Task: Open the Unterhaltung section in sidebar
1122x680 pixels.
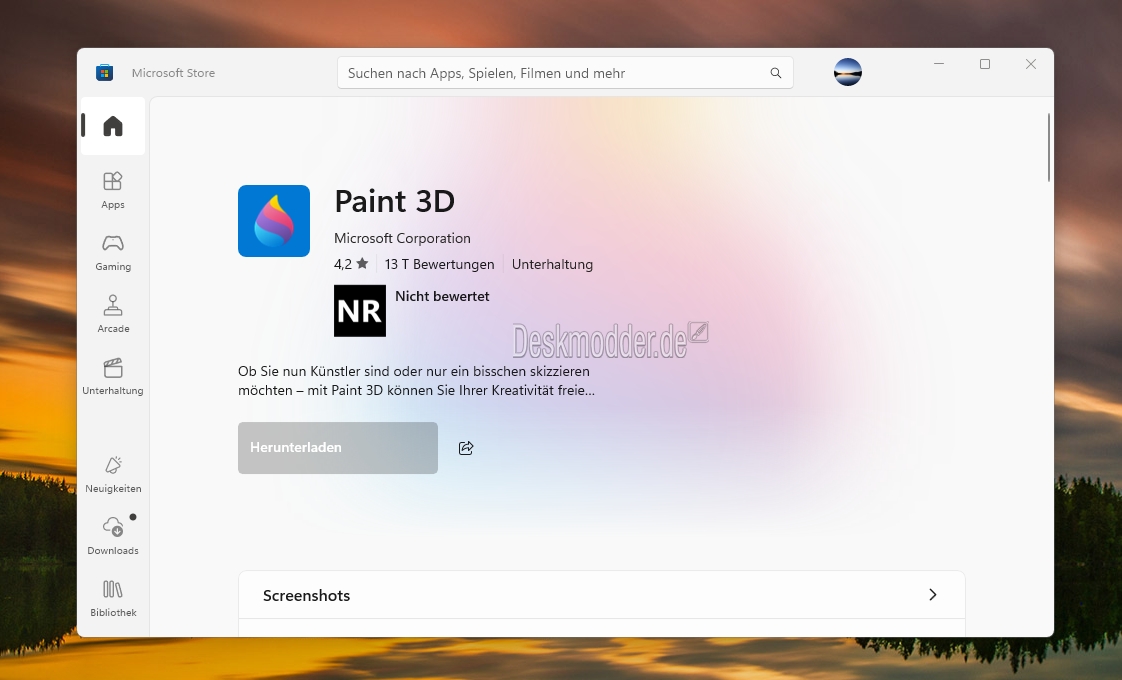Action: click(x=113, y=377)
